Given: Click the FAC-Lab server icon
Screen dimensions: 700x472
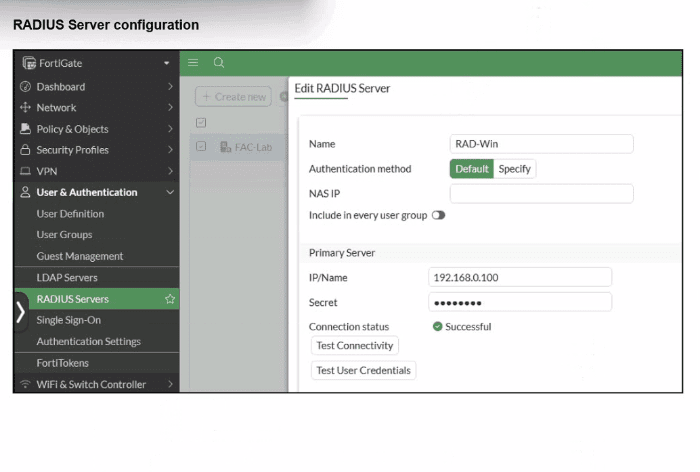Looking at the screenshot, I should click(226, 147).
